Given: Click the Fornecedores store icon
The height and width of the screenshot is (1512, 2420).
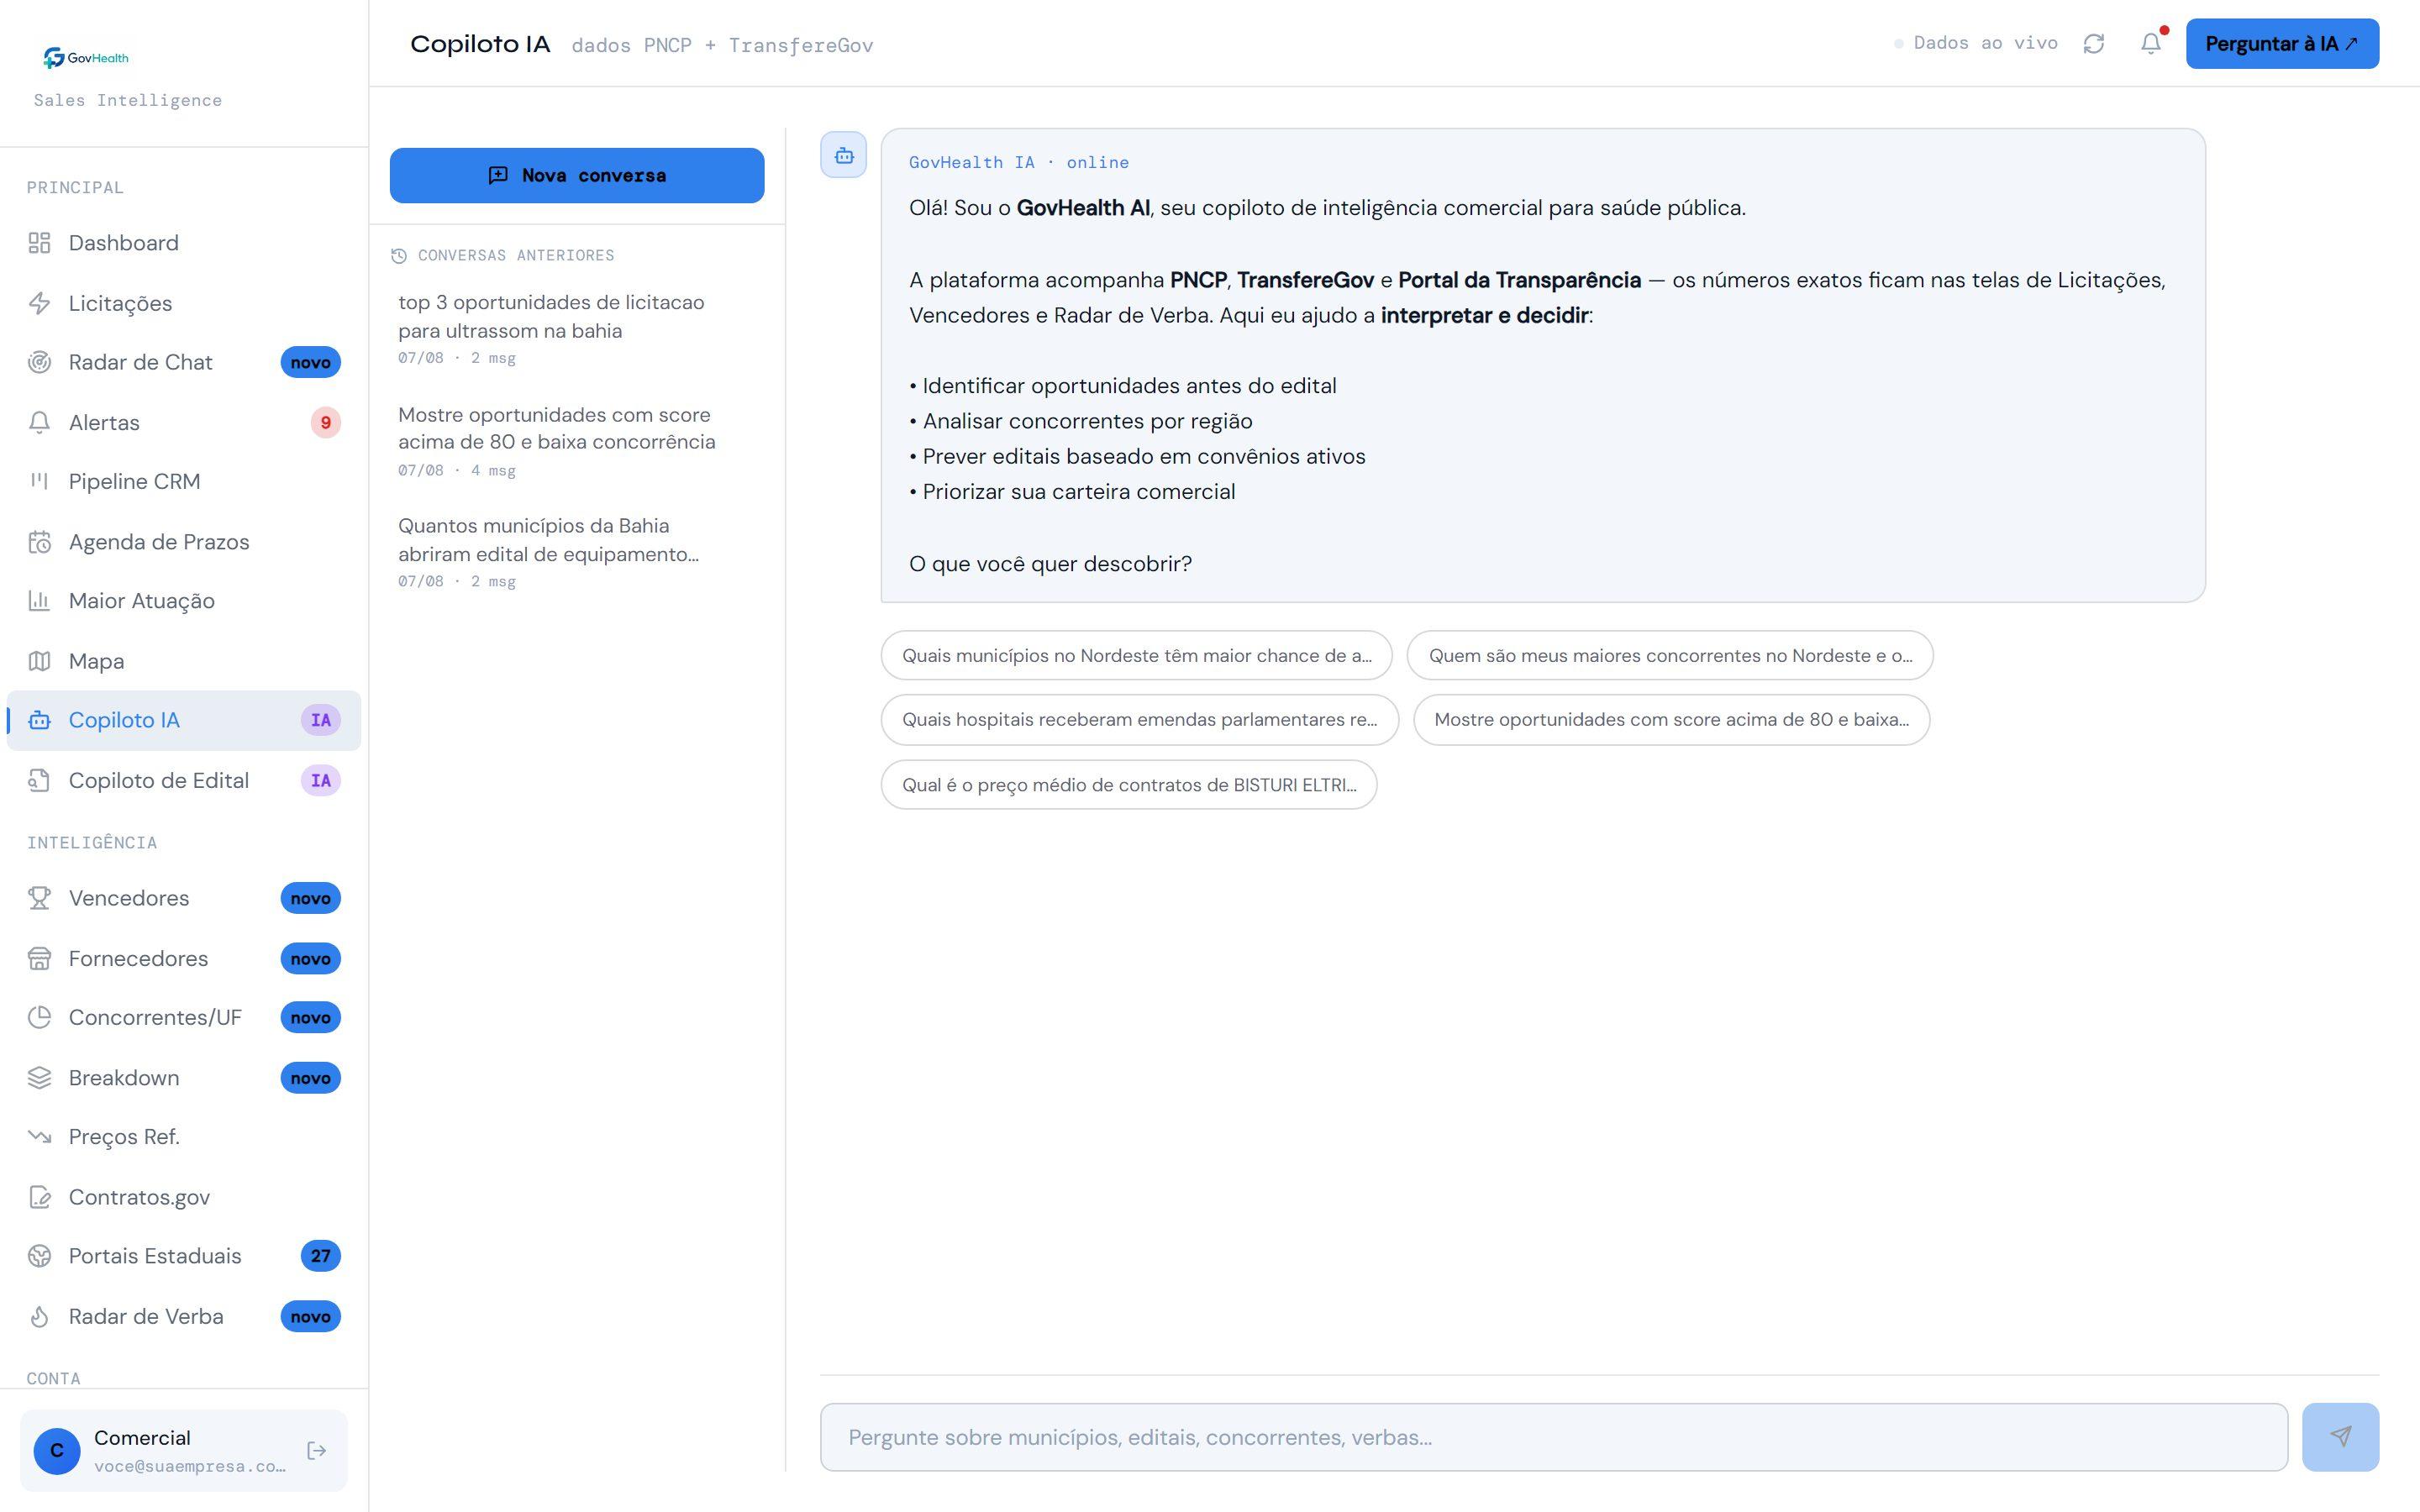Looking at the screenshot, I should [39, 958].
